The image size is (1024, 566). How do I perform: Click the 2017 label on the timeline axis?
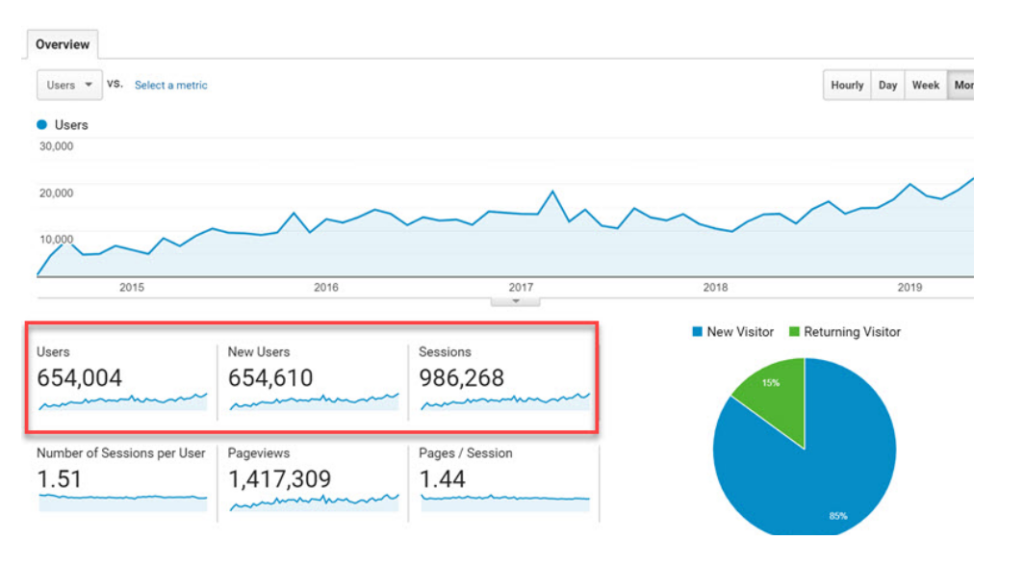point(521,287)
